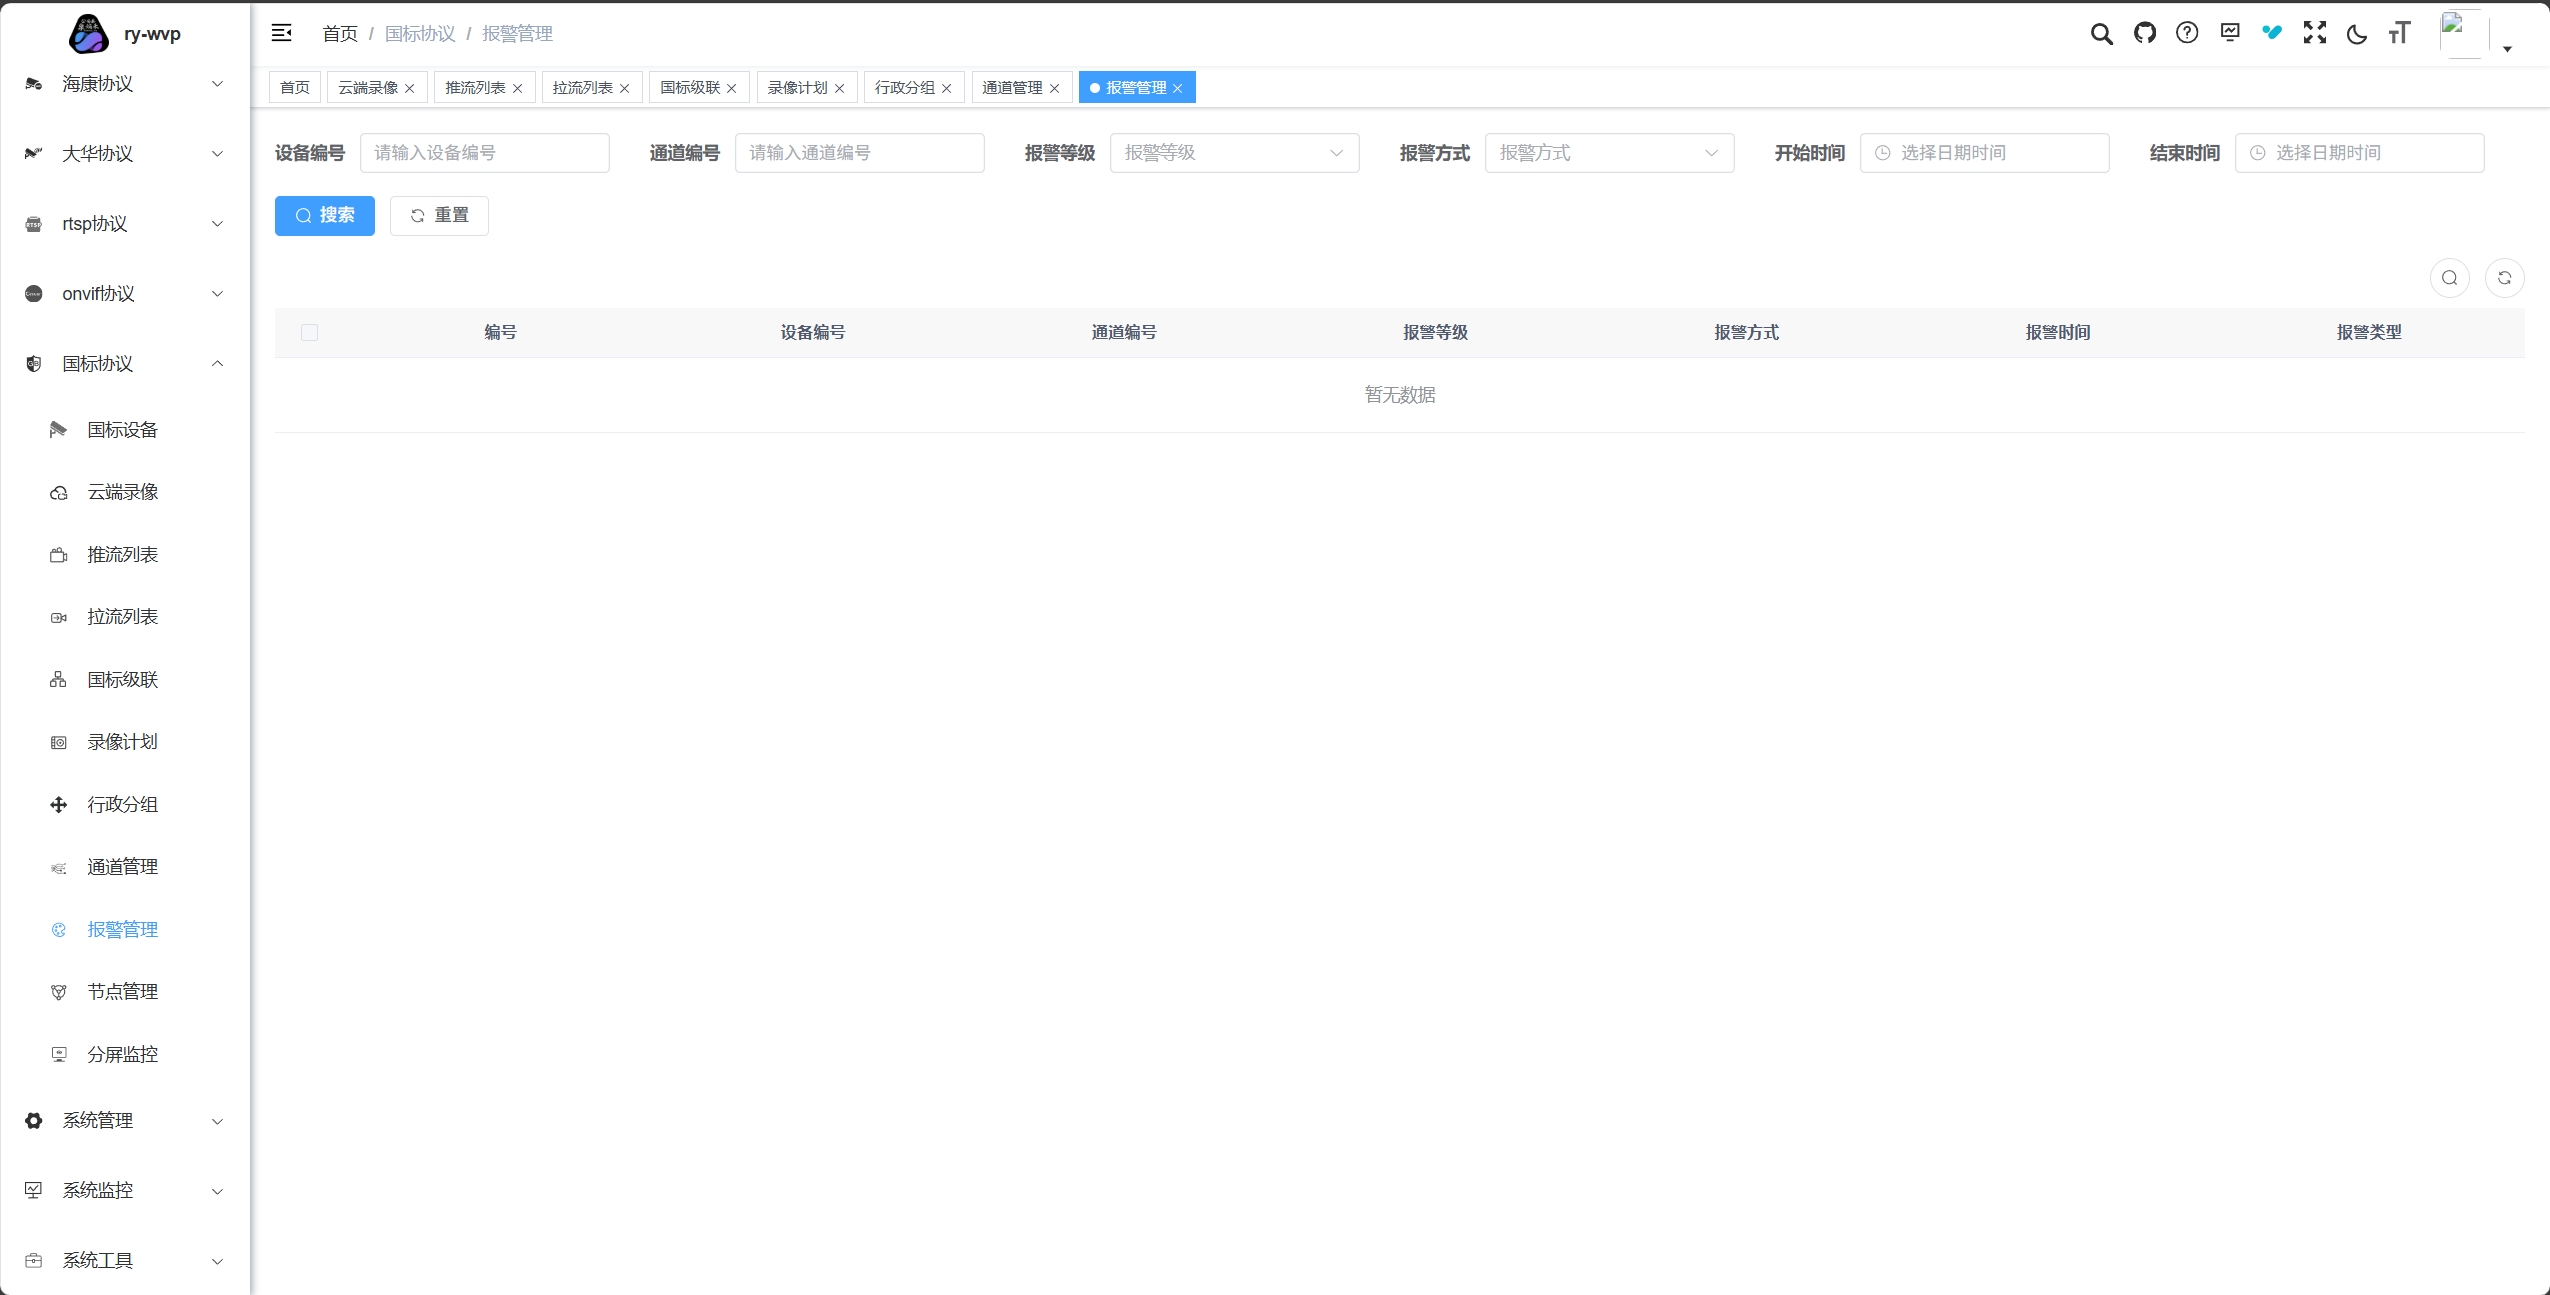2550x1295 pixels.
Task: Click the GitHub icon in top bar
Action: pos(2144,33)
